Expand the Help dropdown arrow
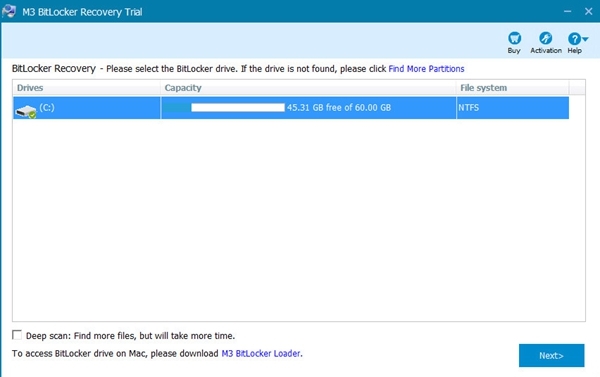 [585, 39]
